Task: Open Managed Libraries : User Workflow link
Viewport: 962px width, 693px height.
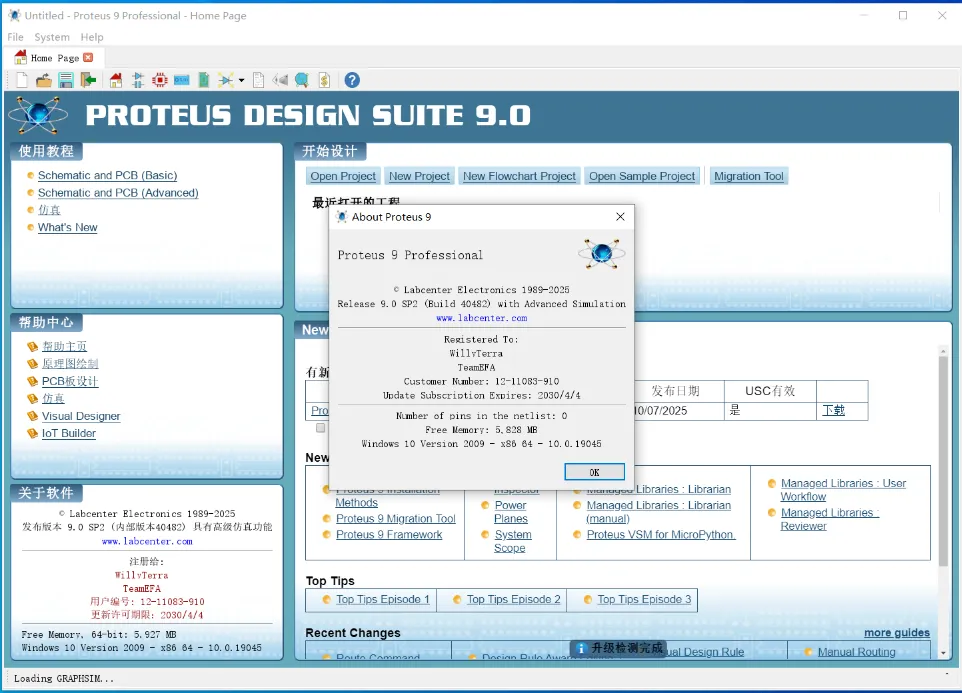Action: (x=843, y=489)
